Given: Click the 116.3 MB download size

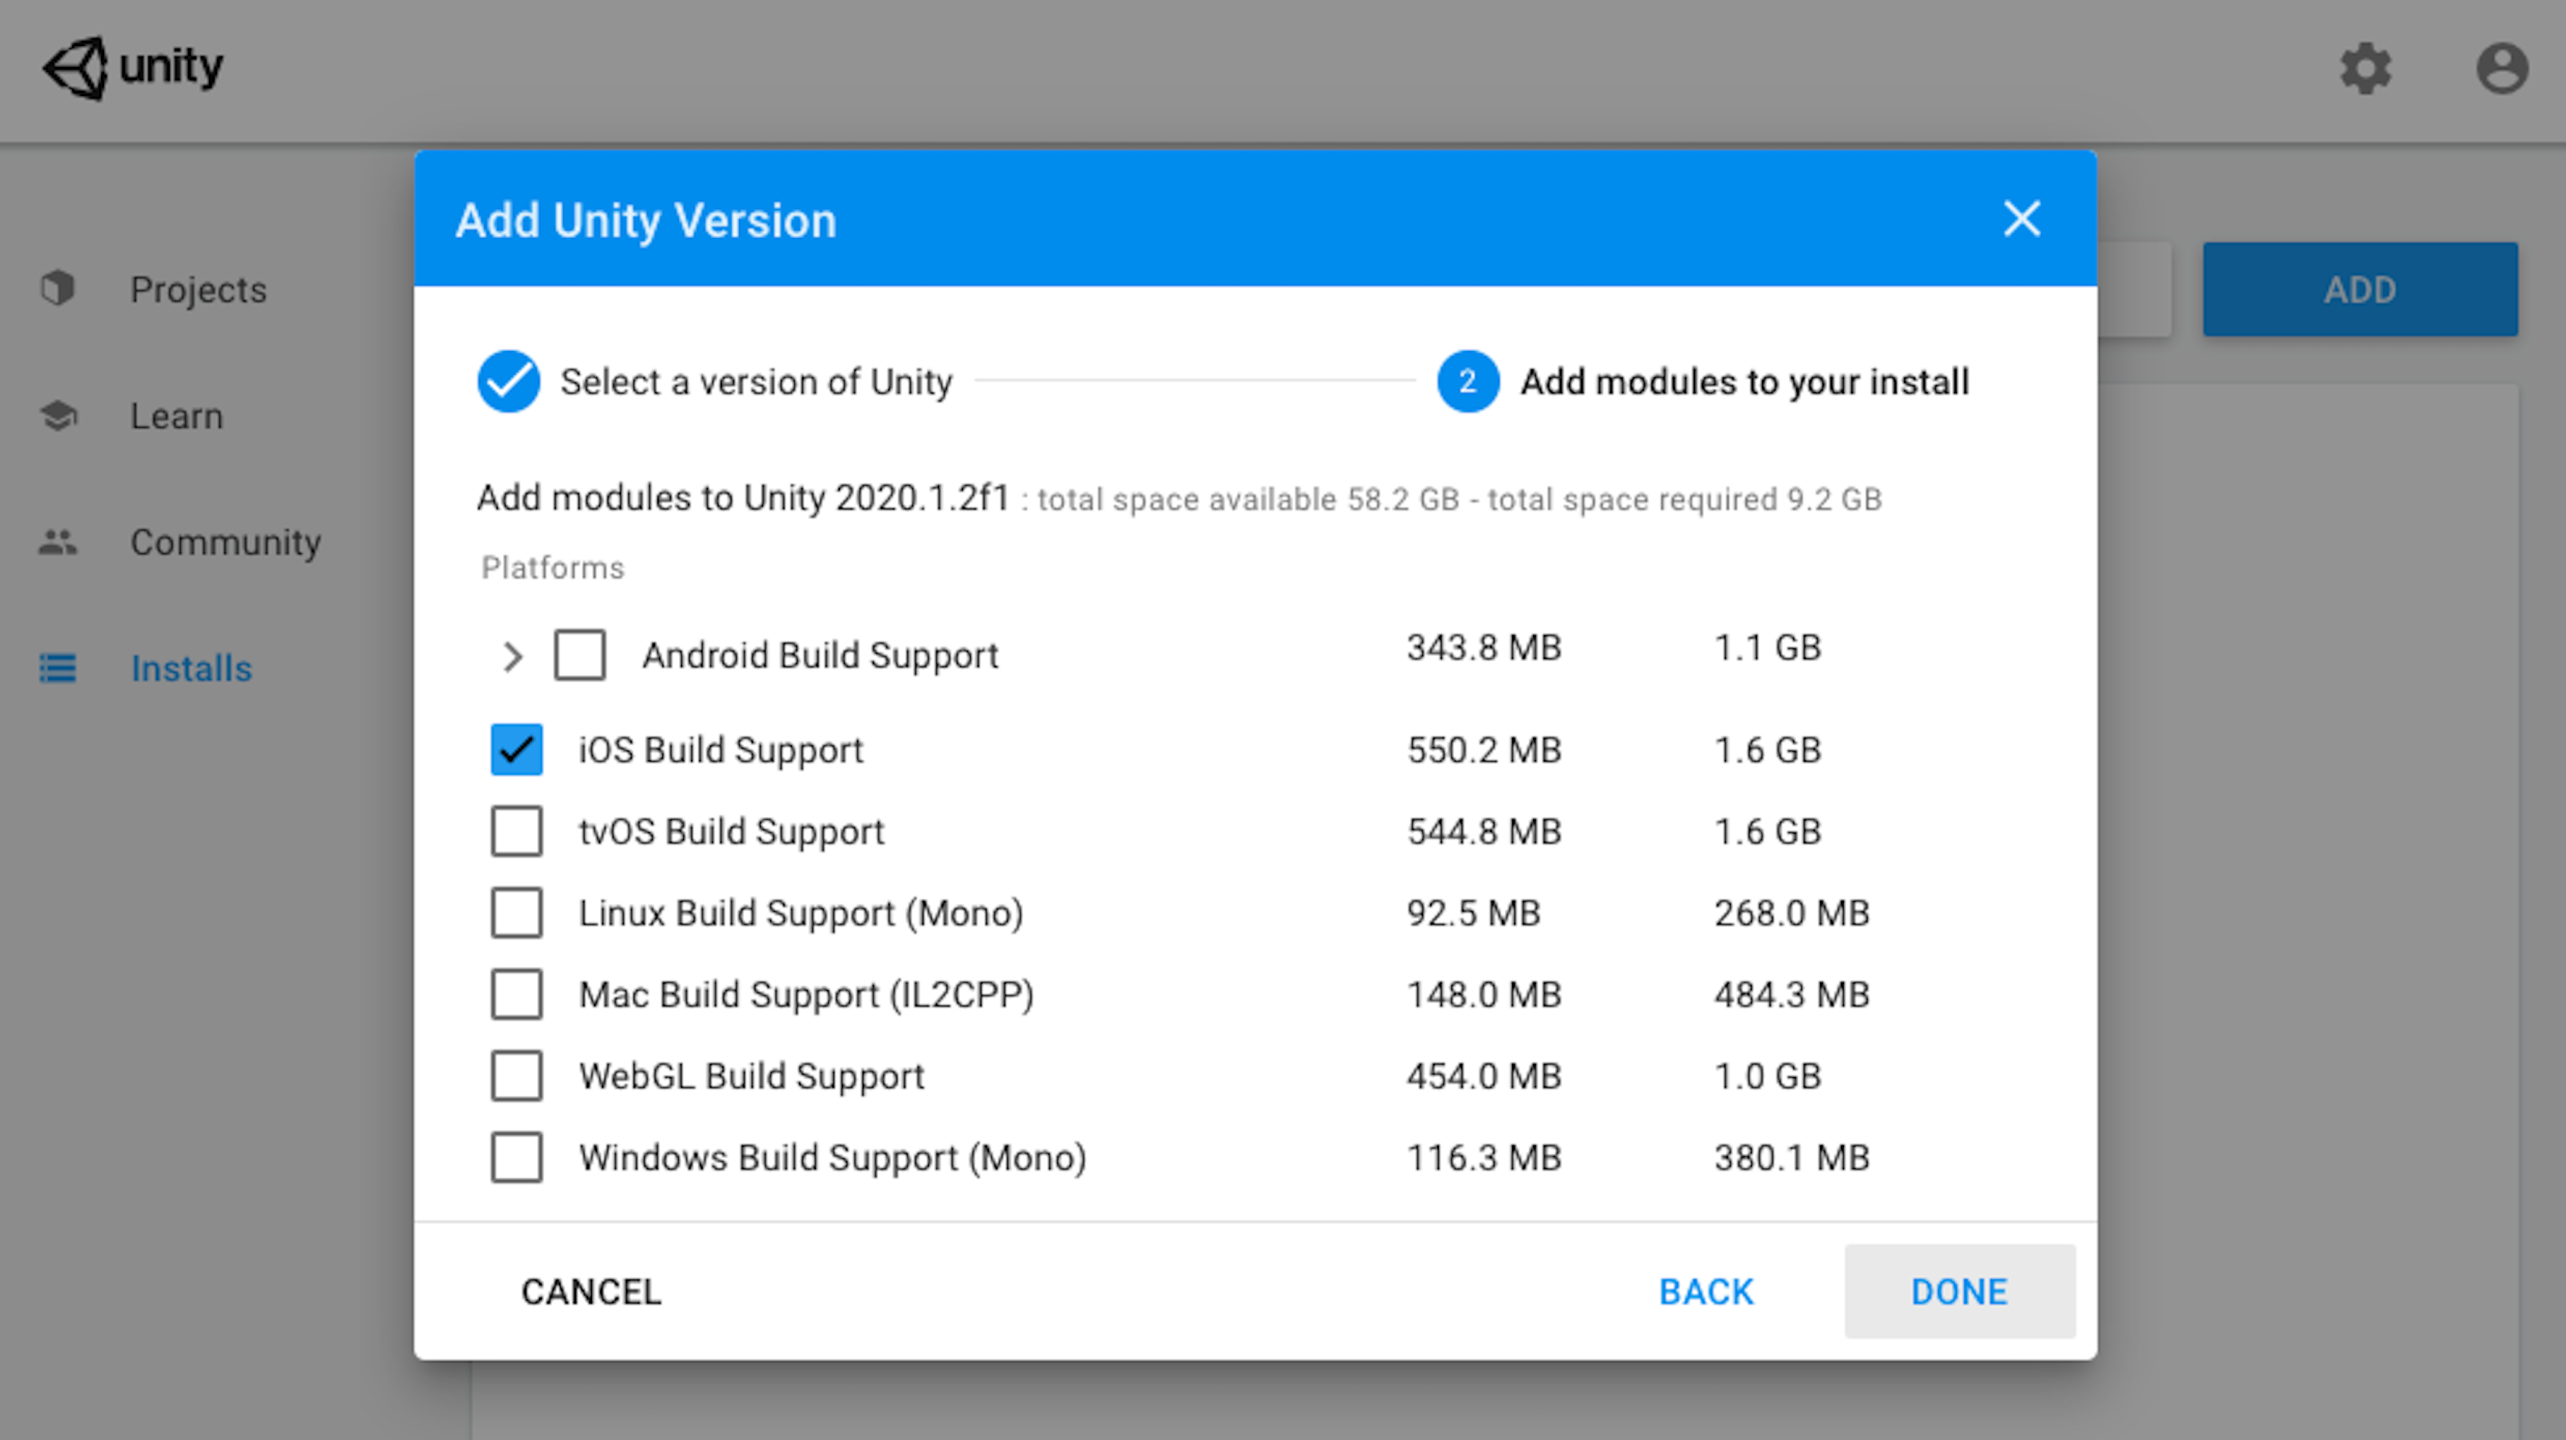Looking at the screenshot, I should pyautogui.click(x=1484, y=1157).
